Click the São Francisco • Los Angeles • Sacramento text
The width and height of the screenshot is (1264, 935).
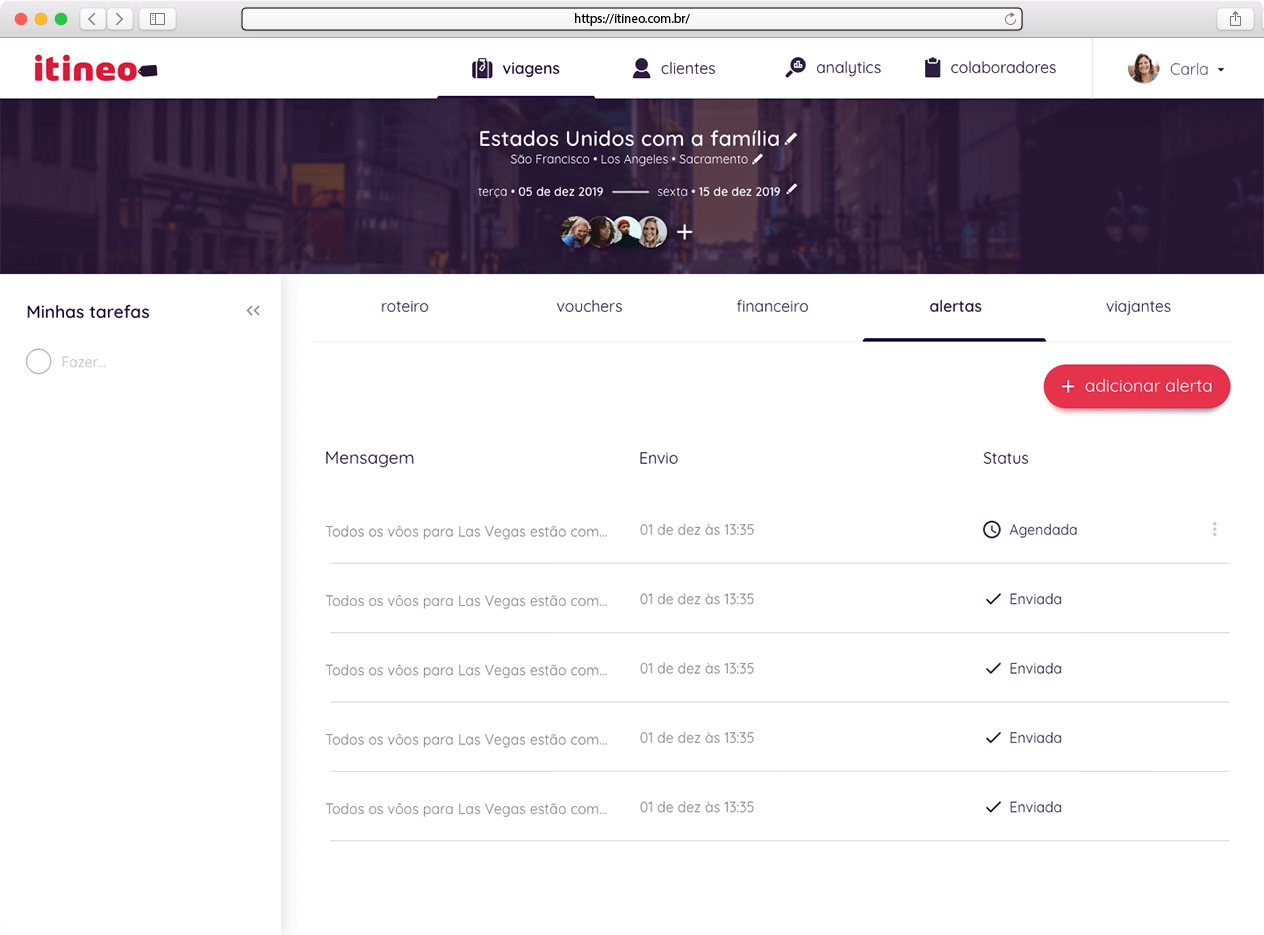pos(629,159)
